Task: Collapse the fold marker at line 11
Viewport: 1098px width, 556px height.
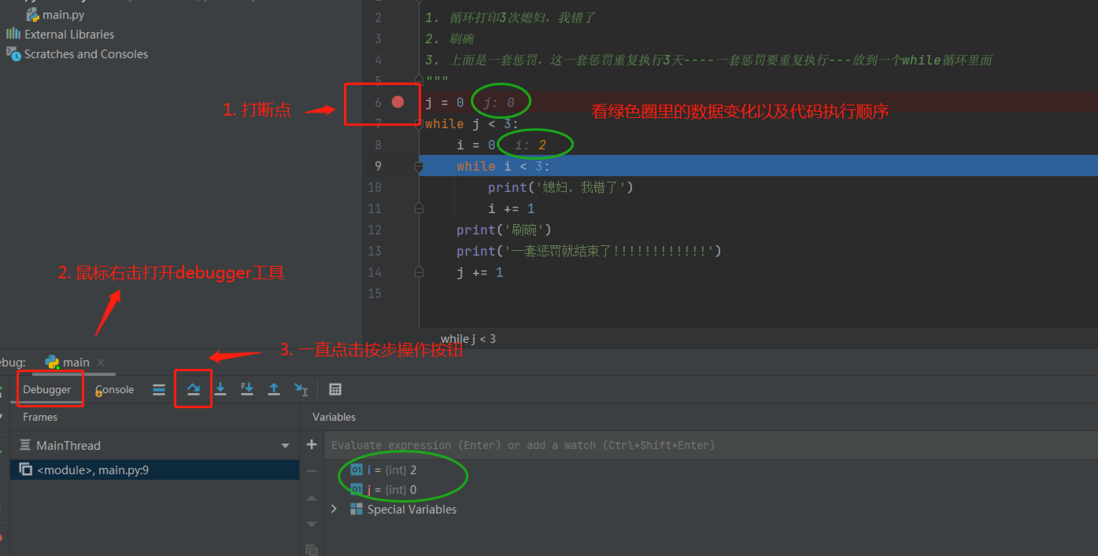Action: (x=419, y=208)
